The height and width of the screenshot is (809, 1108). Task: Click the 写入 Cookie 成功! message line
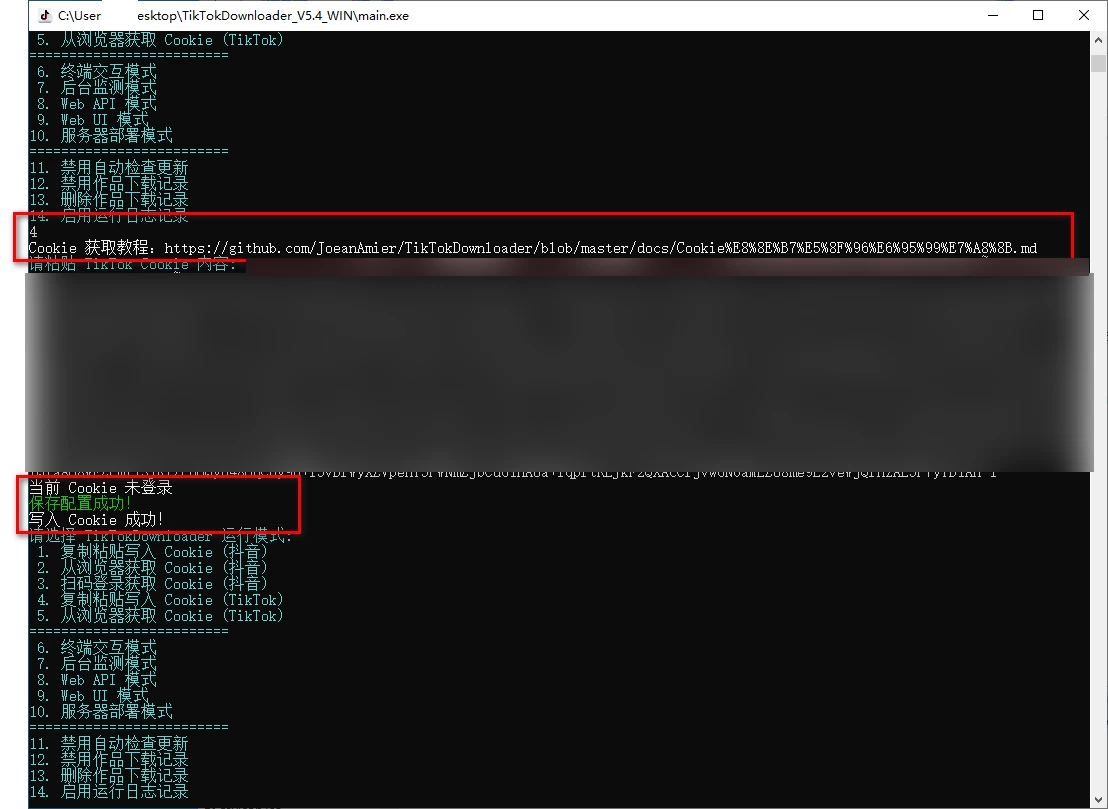coord(97,519)
